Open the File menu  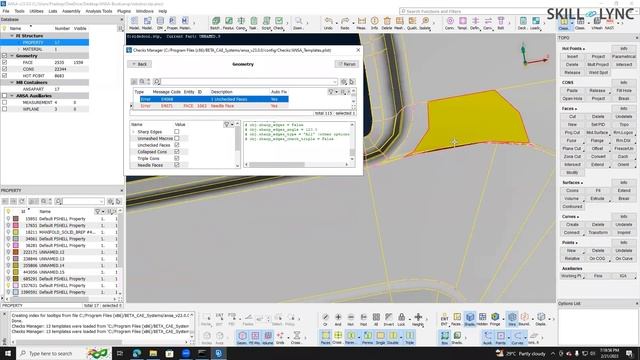pos(6,11)
